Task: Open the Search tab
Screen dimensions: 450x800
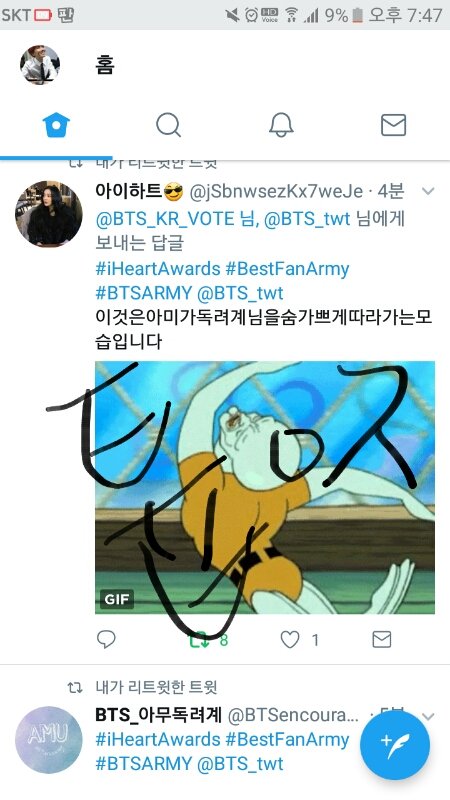Action: click(x=168, y=125)
